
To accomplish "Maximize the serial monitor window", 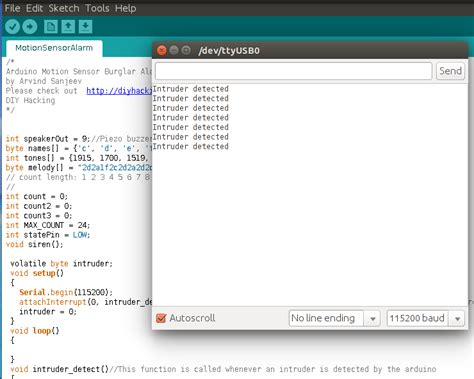I will point(186,50).
